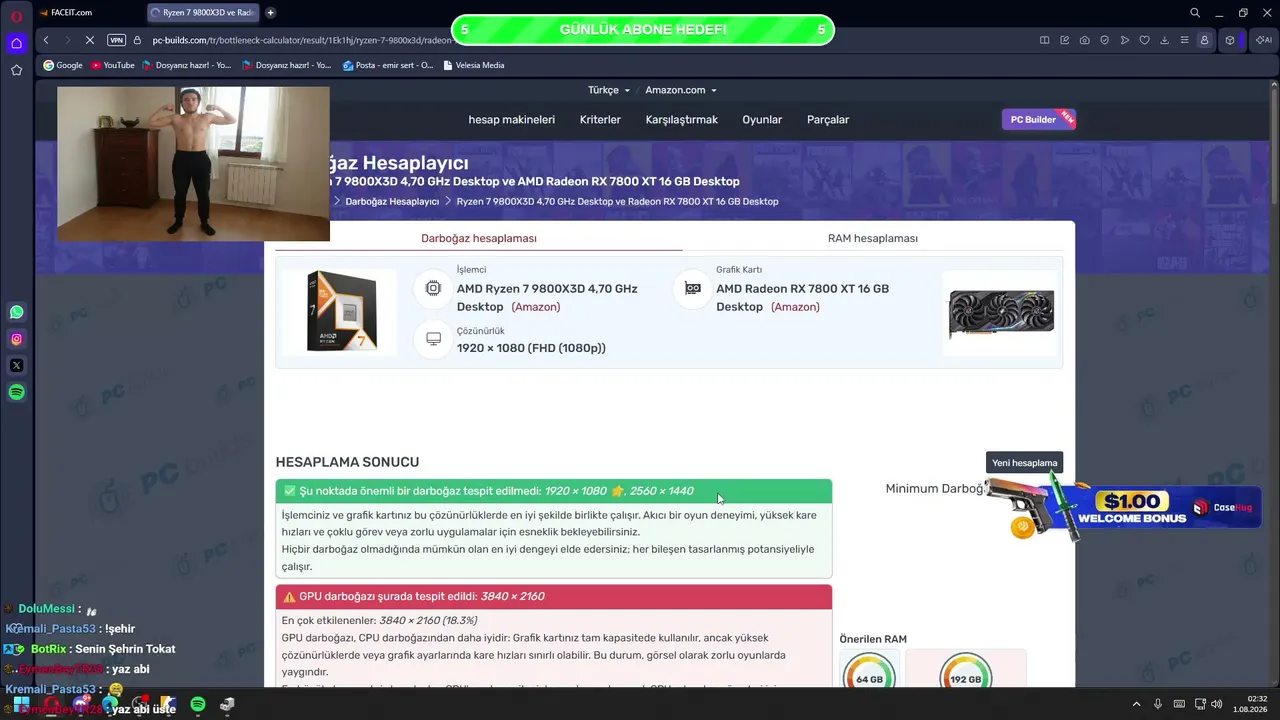Open Amazon link for Radeon RX 7800 XT
The image size is (1280, 720).
[x=795, y=307]
